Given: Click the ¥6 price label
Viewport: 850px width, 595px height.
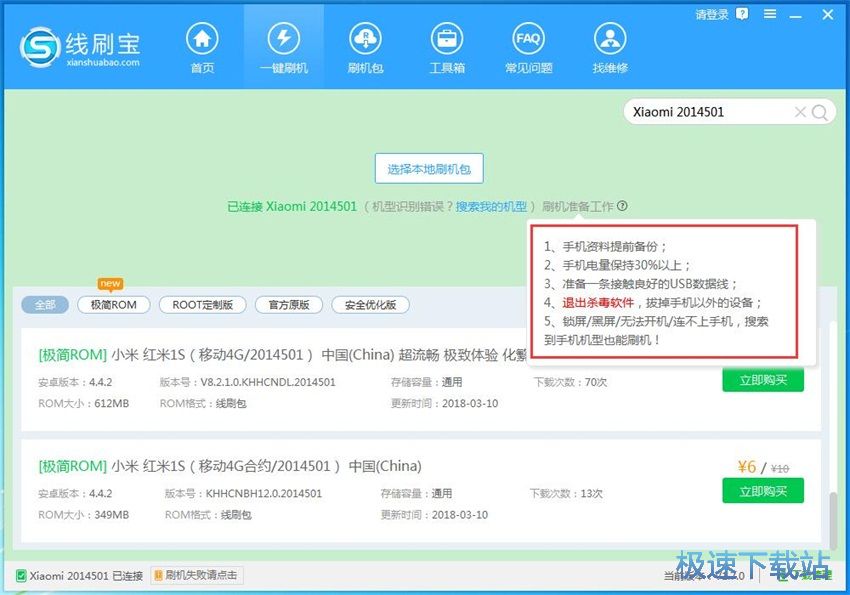Looking at the screenshot, I should (x=746, y=467).
